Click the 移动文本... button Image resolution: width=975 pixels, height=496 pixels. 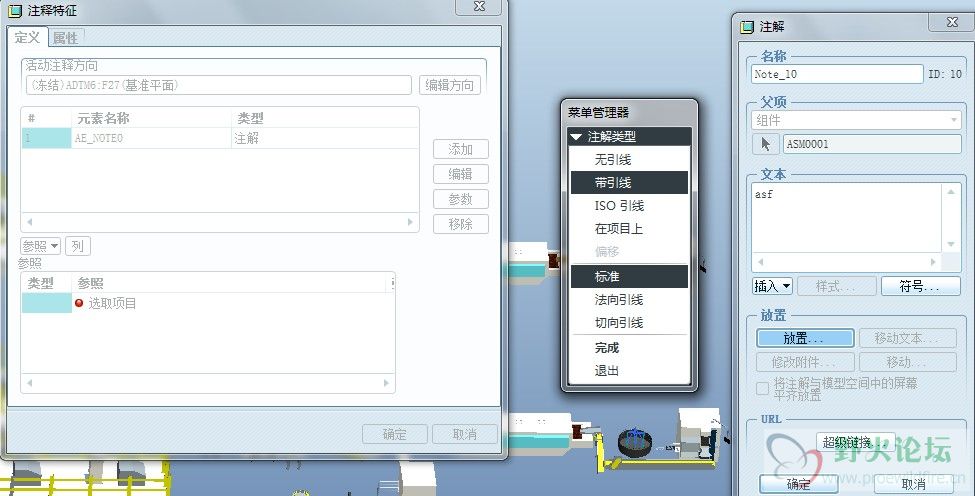[907, 338]
